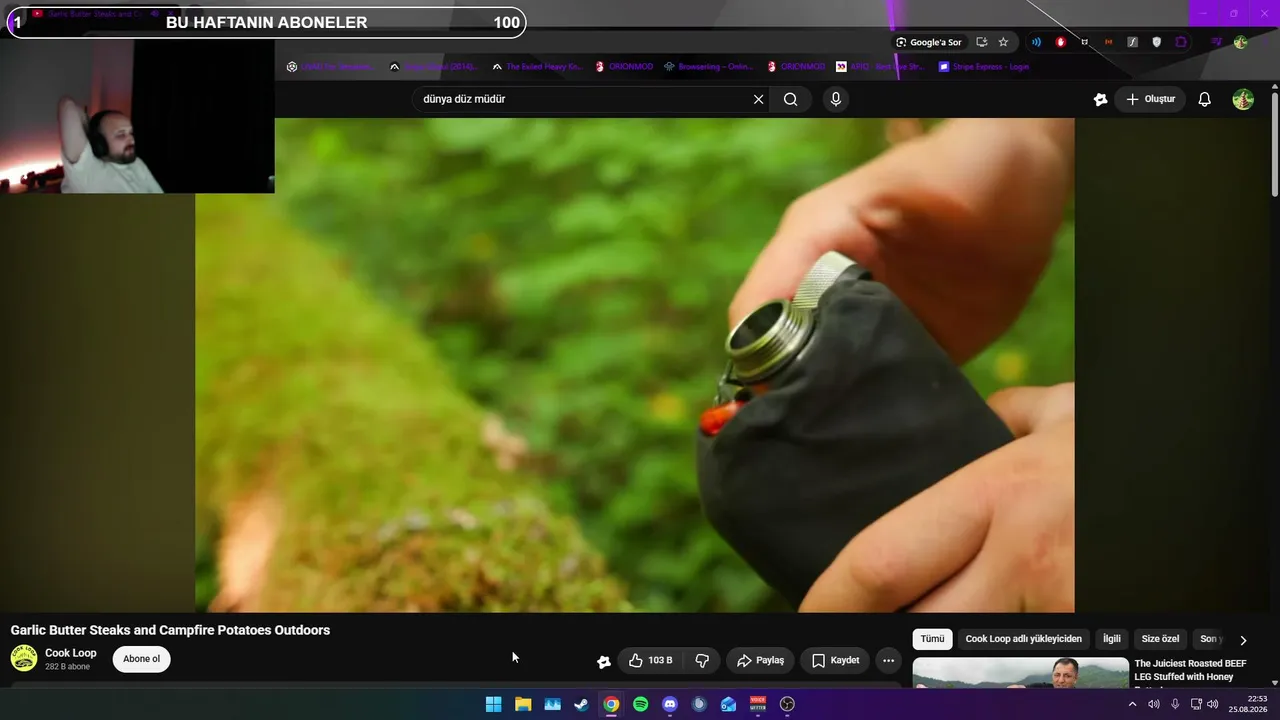Save the video with Kaydet

[x=835, y=660]
